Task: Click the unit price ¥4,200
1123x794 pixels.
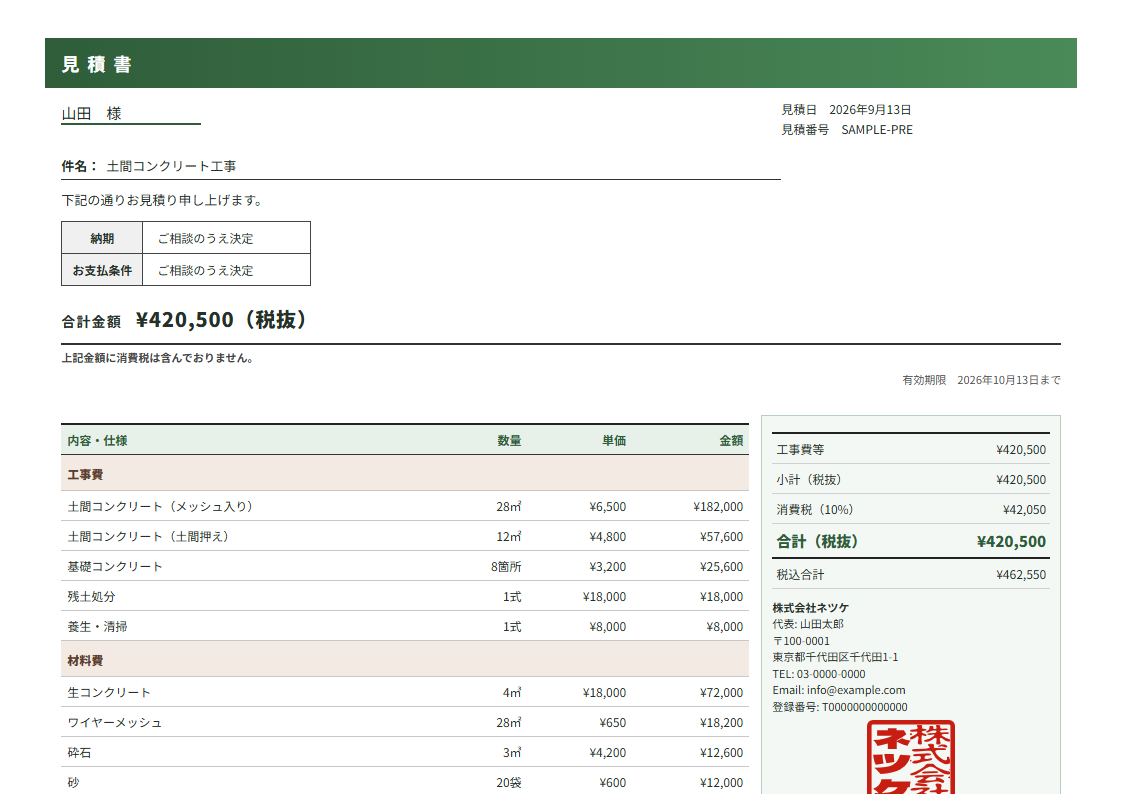Action: [x=607, y=752]
